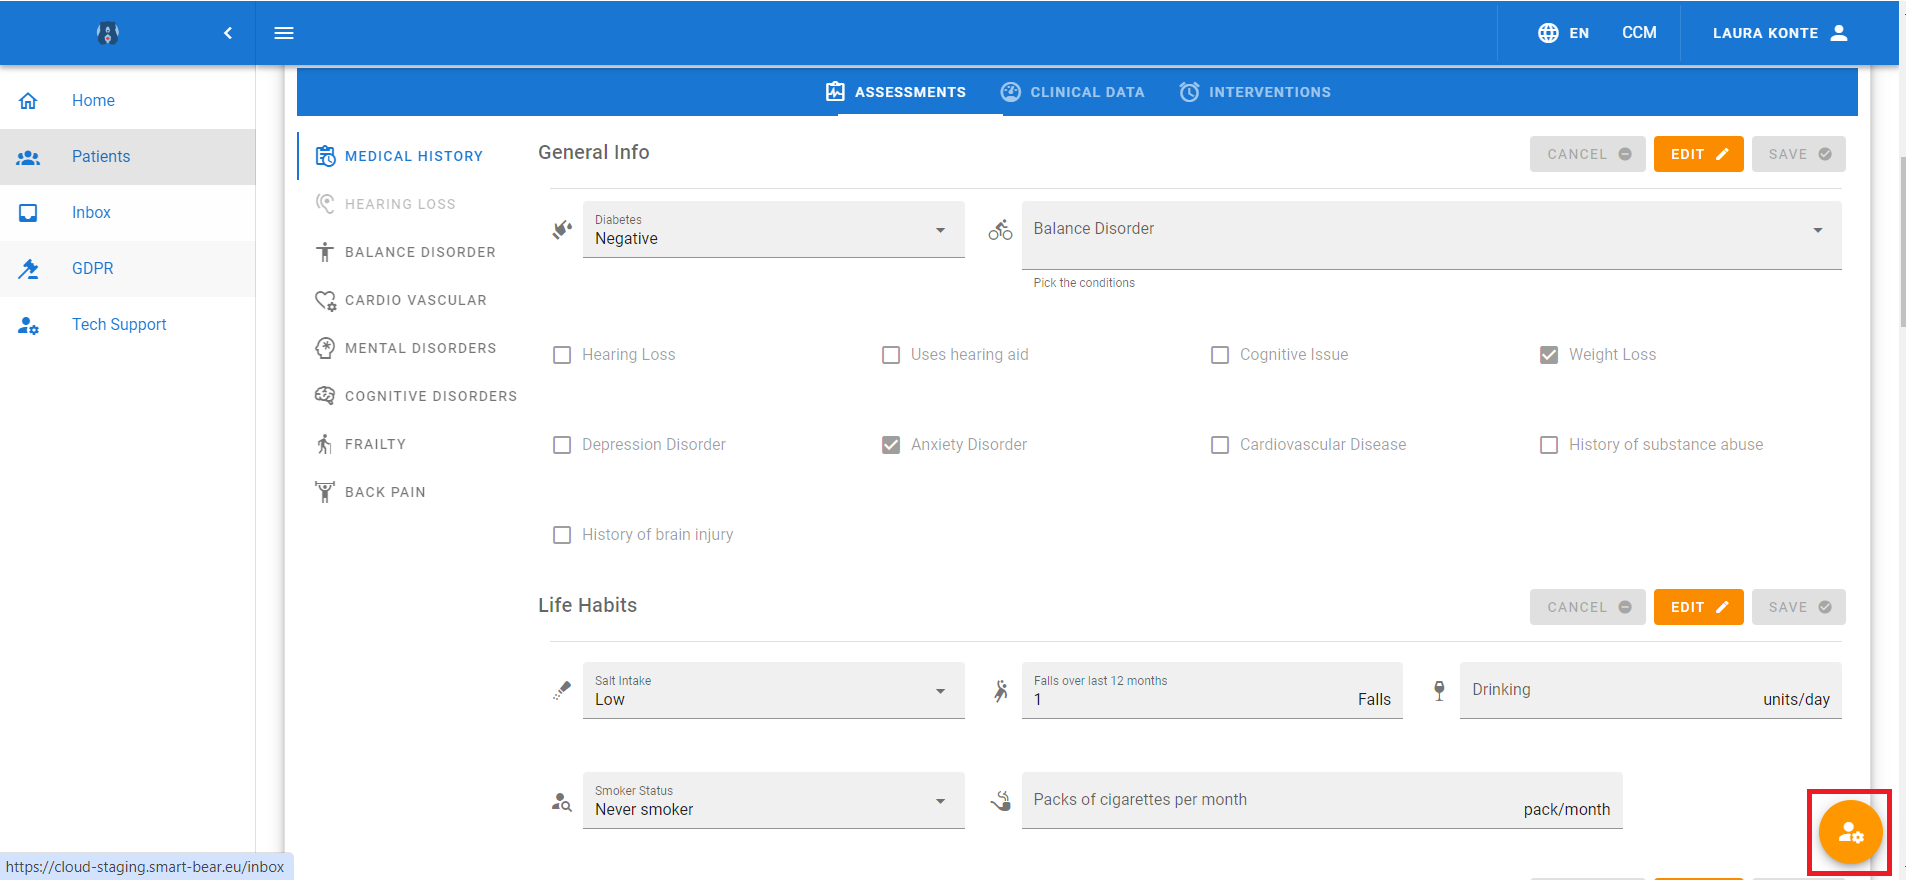Toggle the Hearing Loss checkbox
This screenshot has height=880, width=1906.
click(x=562, y=355)
